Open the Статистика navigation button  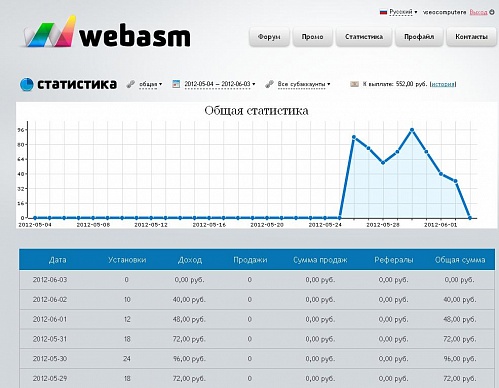[364, 37]
